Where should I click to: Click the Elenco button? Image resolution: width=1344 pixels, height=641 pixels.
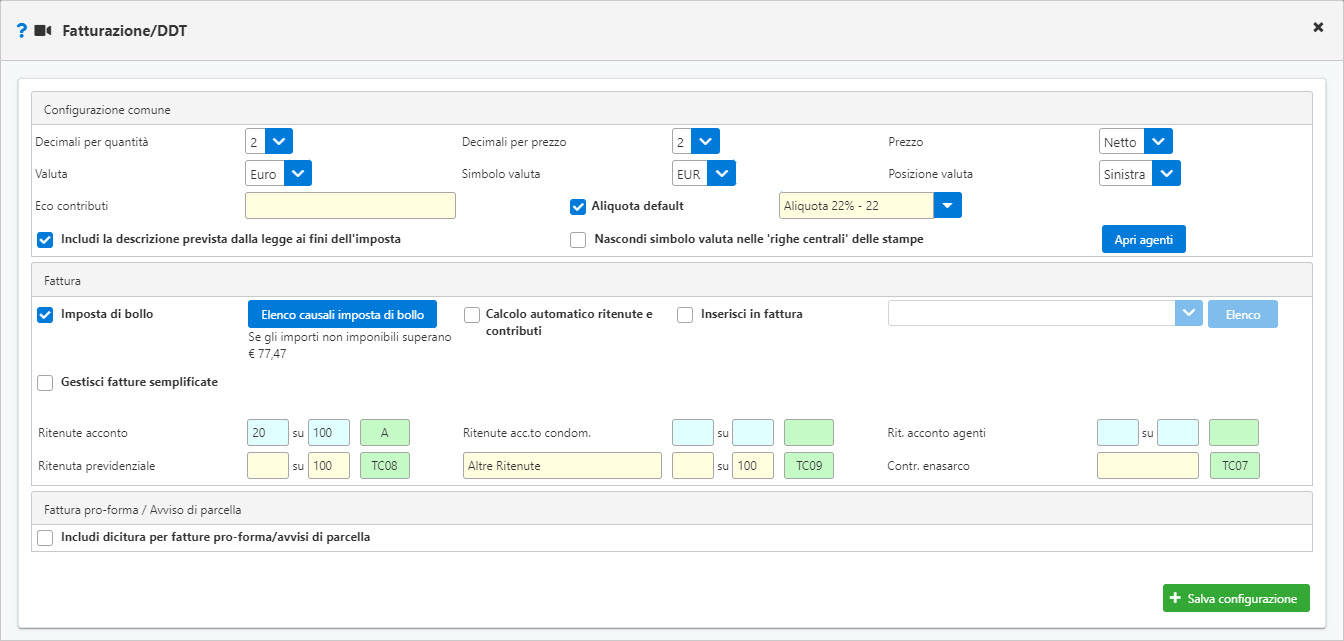tap(1243, 314)
